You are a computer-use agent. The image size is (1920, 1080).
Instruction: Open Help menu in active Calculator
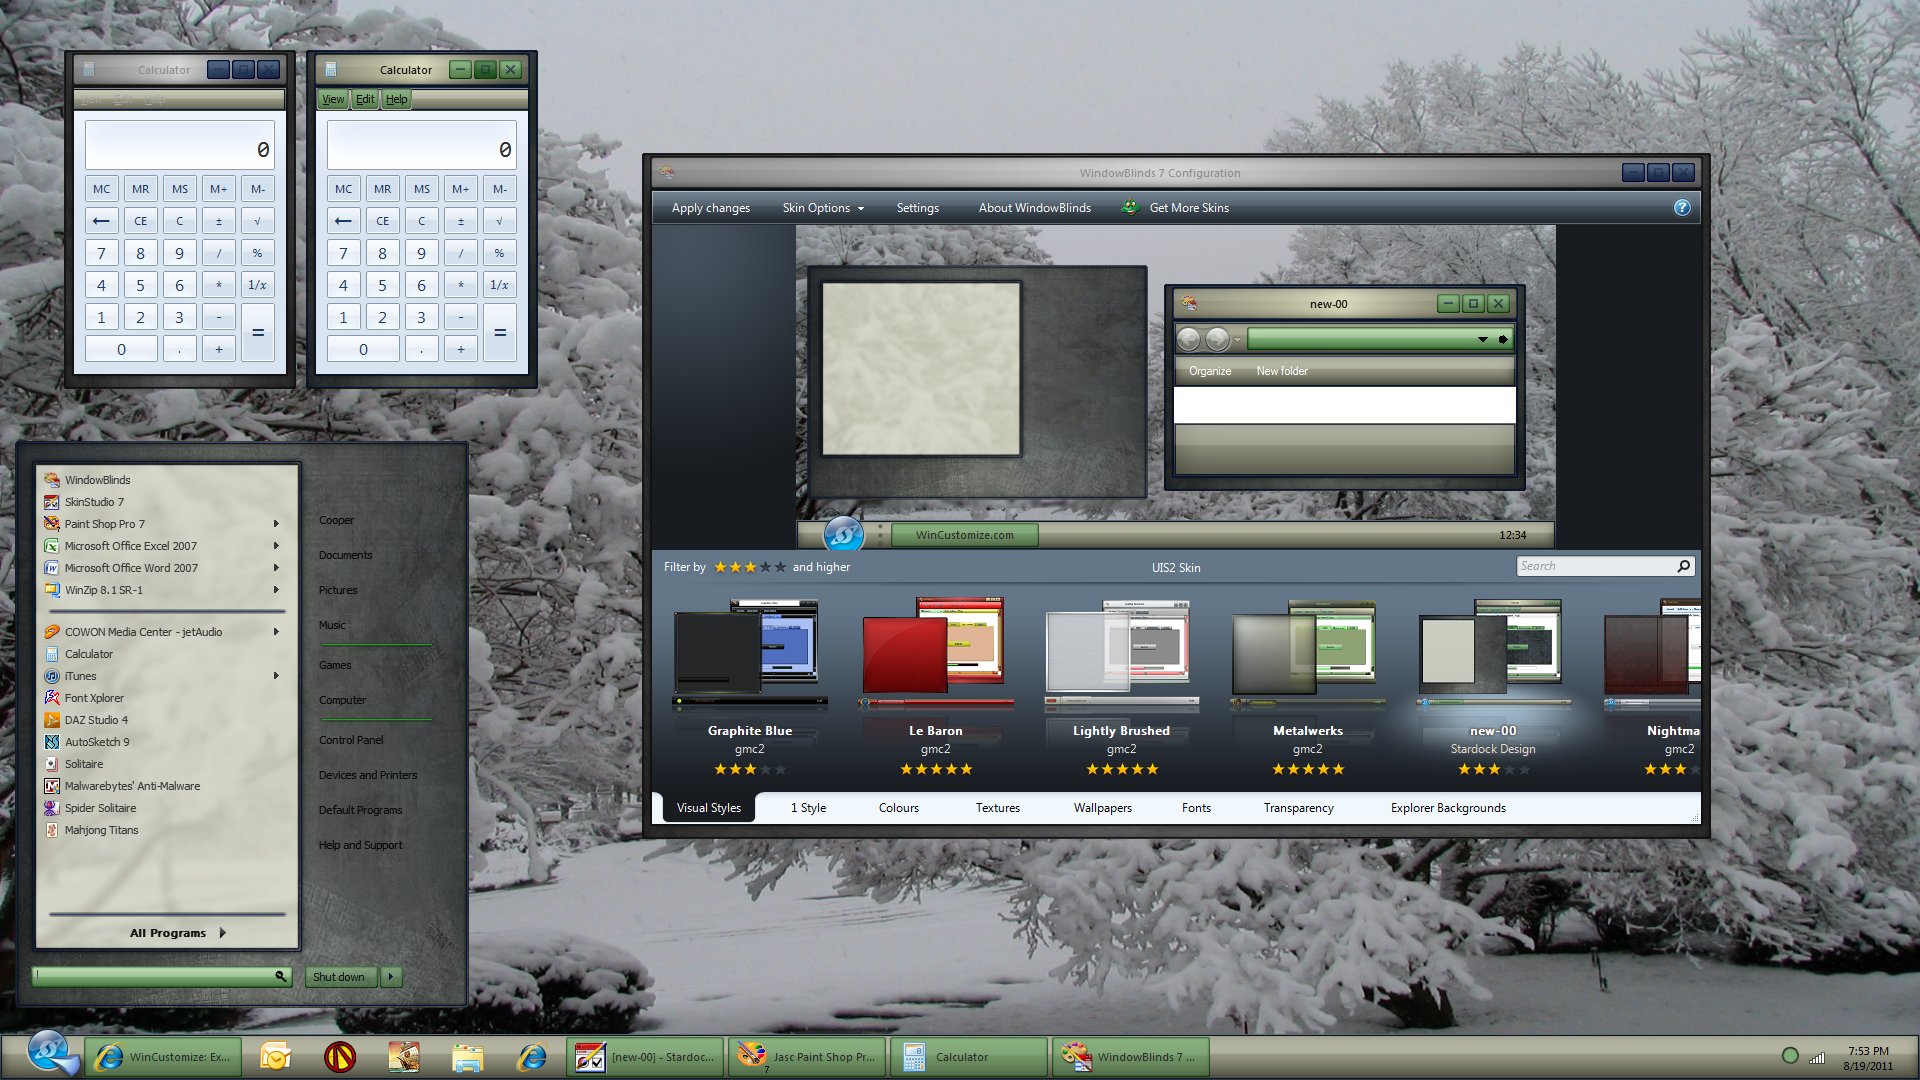[397, 99]
